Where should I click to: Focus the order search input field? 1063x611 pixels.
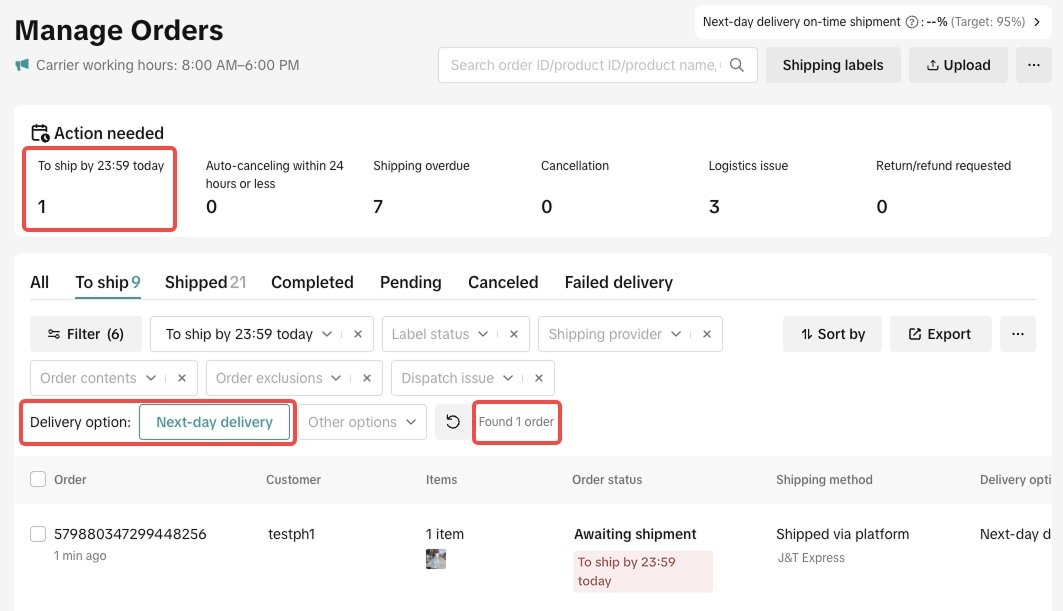click(583, 65)
